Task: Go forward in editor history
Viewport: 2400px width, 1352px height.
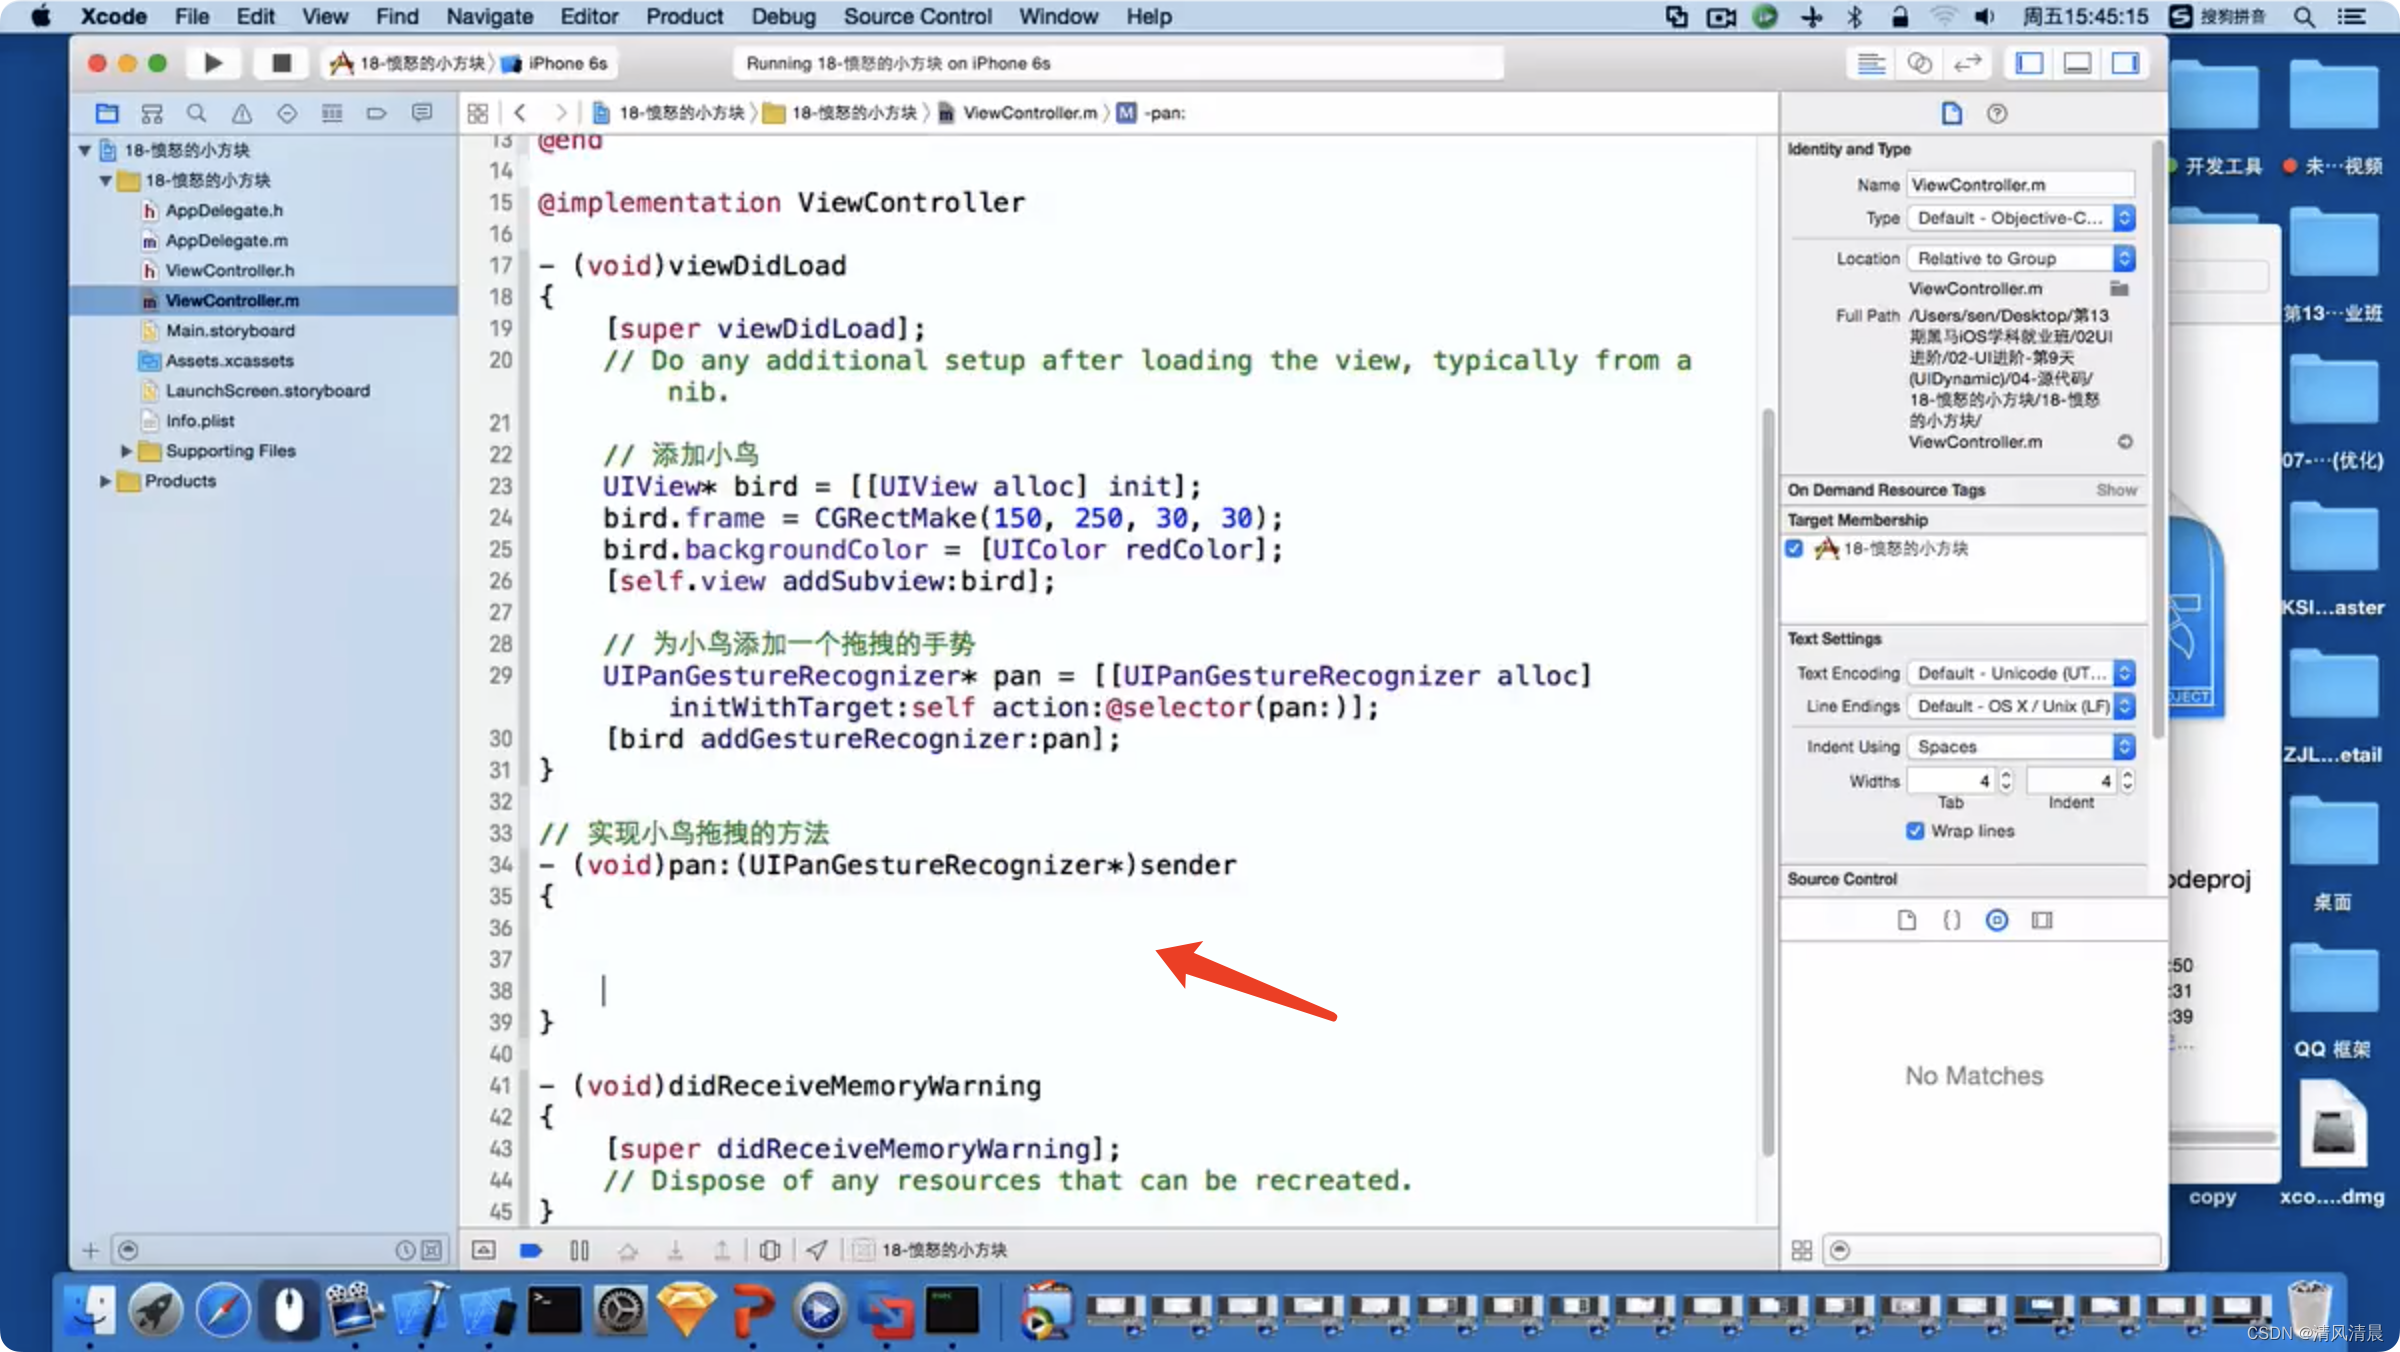Action: (x=560, y=113)
